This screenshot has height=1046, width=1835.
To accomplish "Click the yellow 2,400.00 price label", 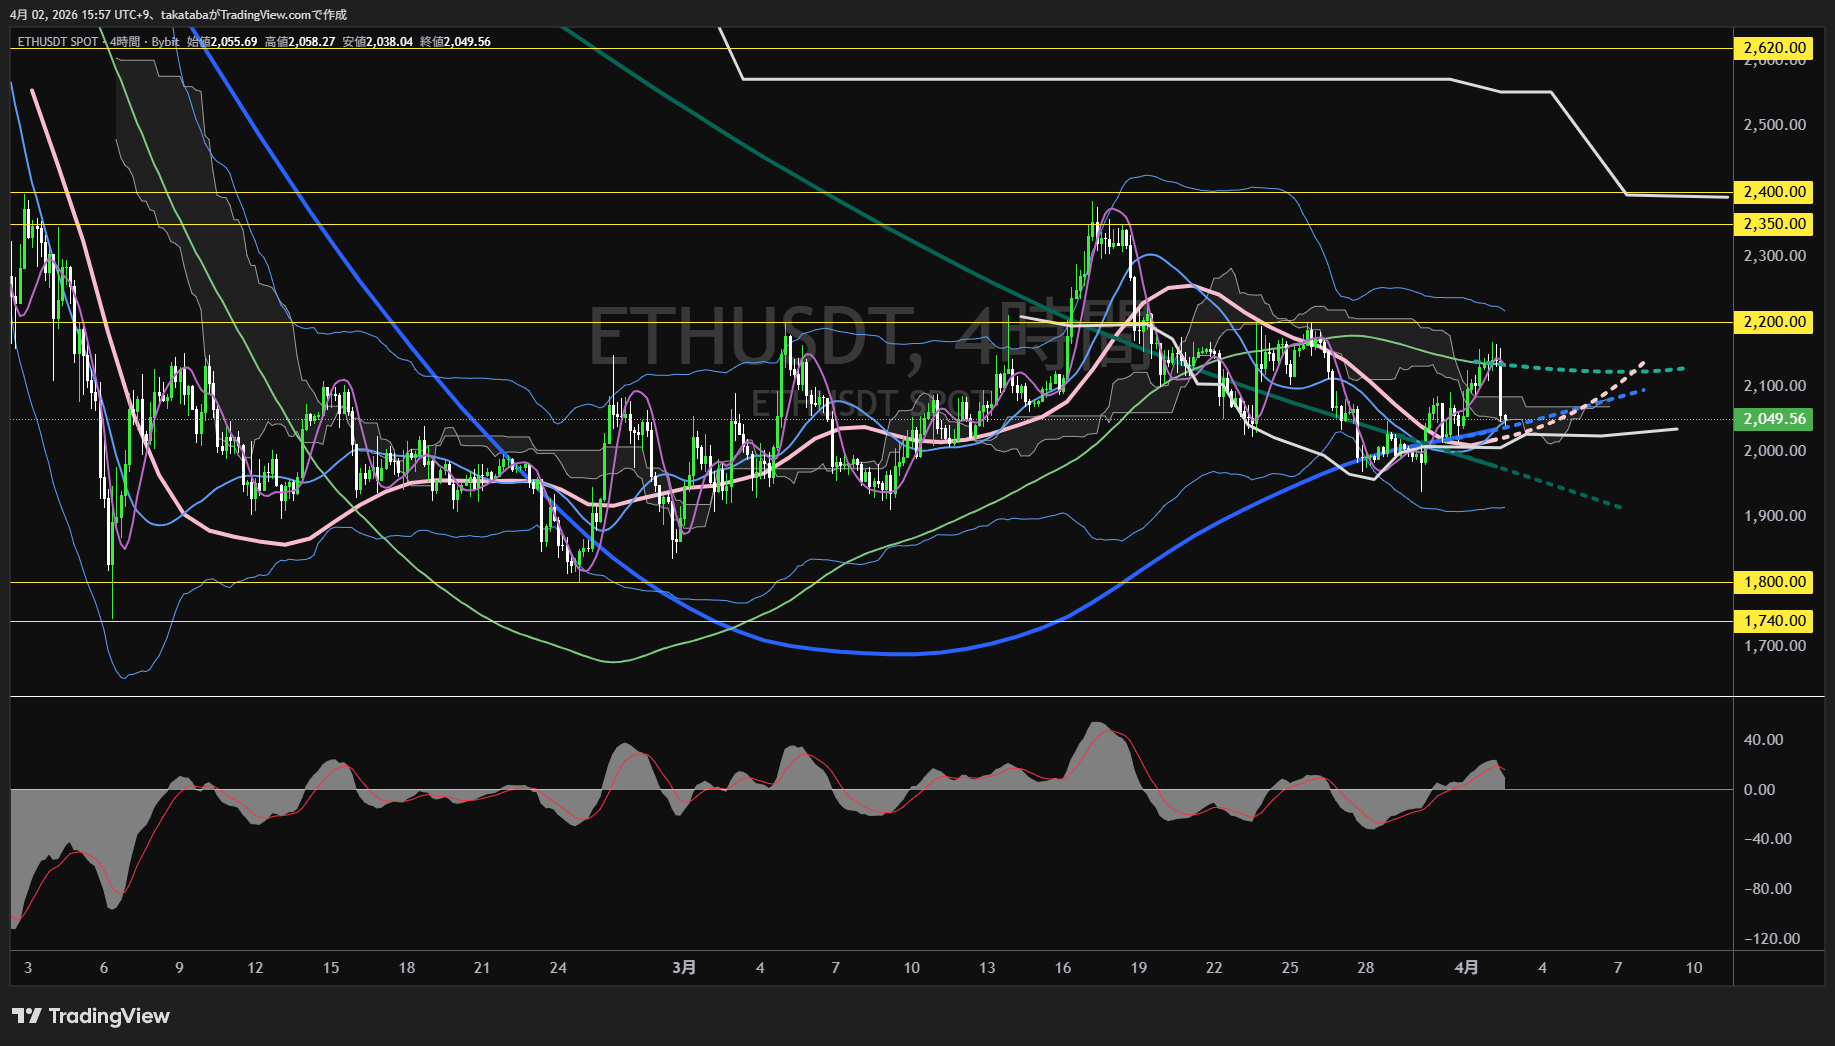I will [x=1774, y=192].
